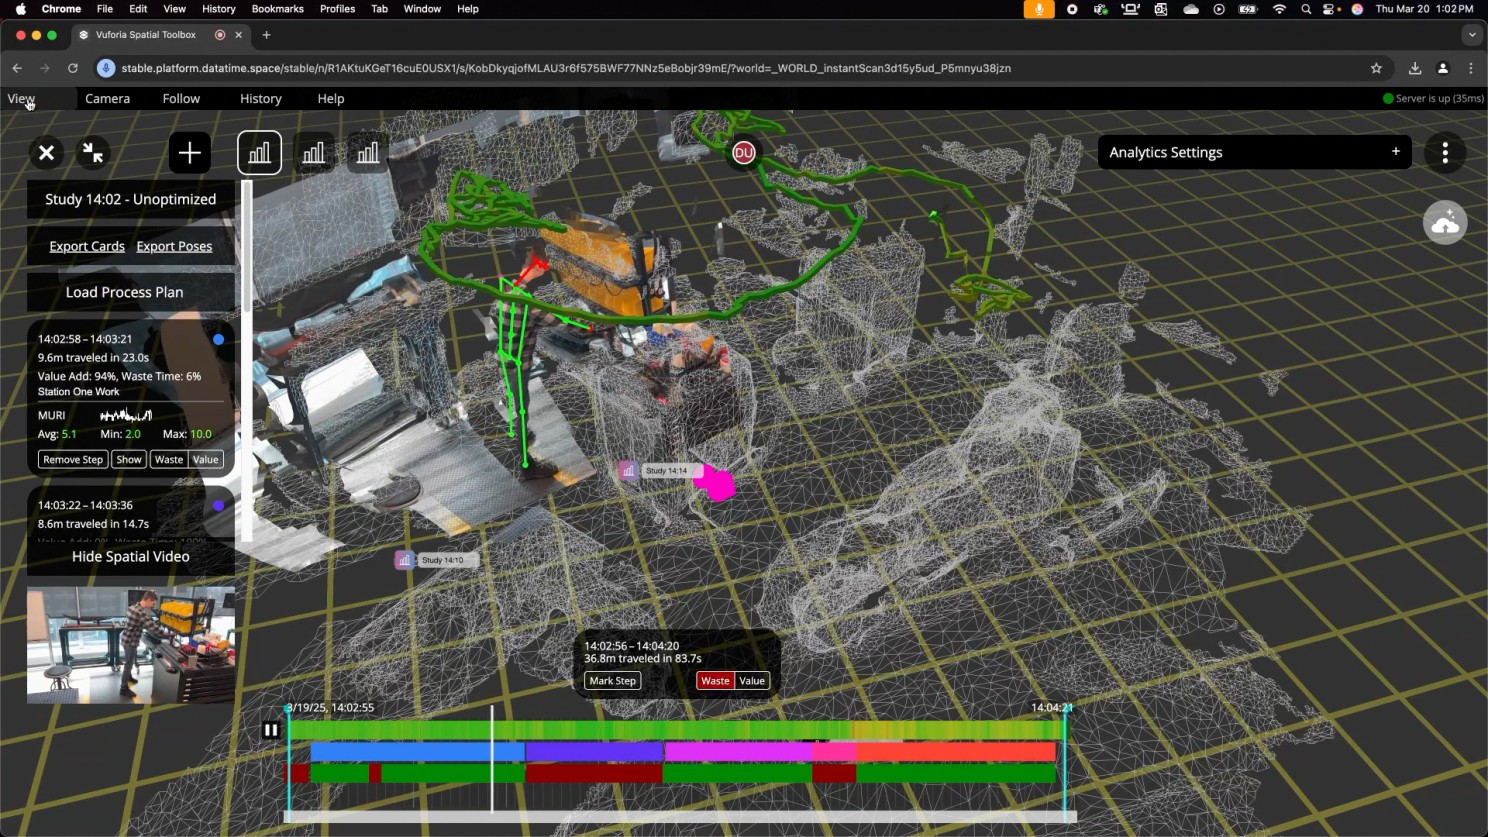1488x837 pixels.
Task: Open the three-dot options menu
Action: (1444, 153)
